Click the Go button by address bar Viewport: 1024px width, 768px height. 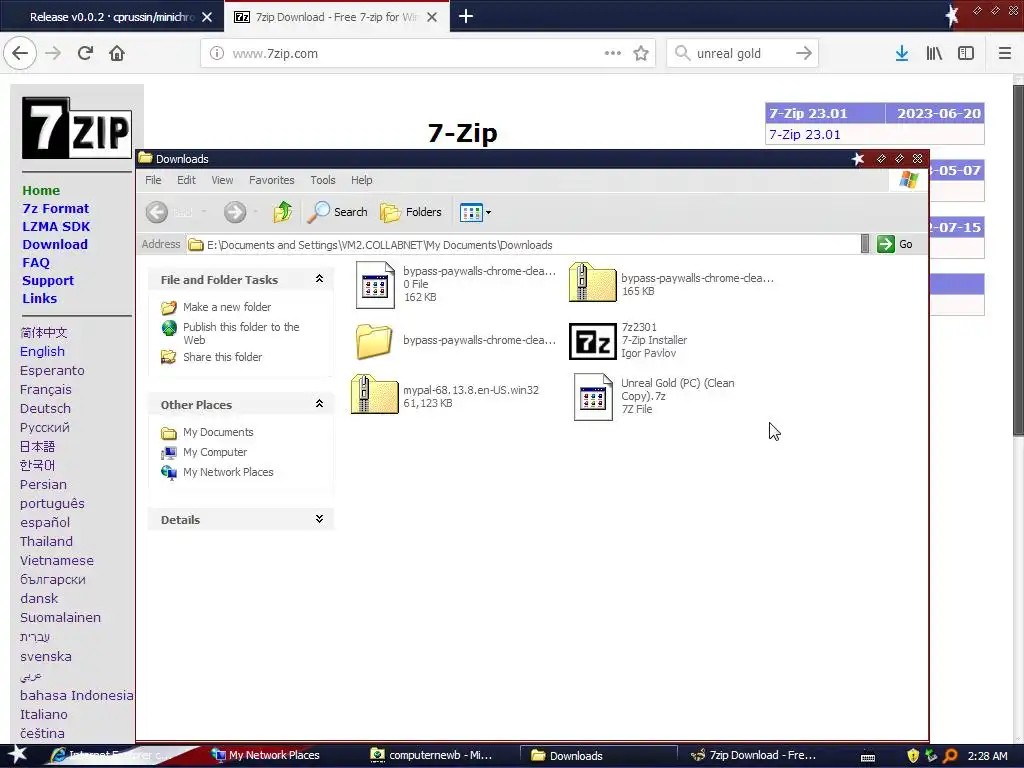(895, 244)
